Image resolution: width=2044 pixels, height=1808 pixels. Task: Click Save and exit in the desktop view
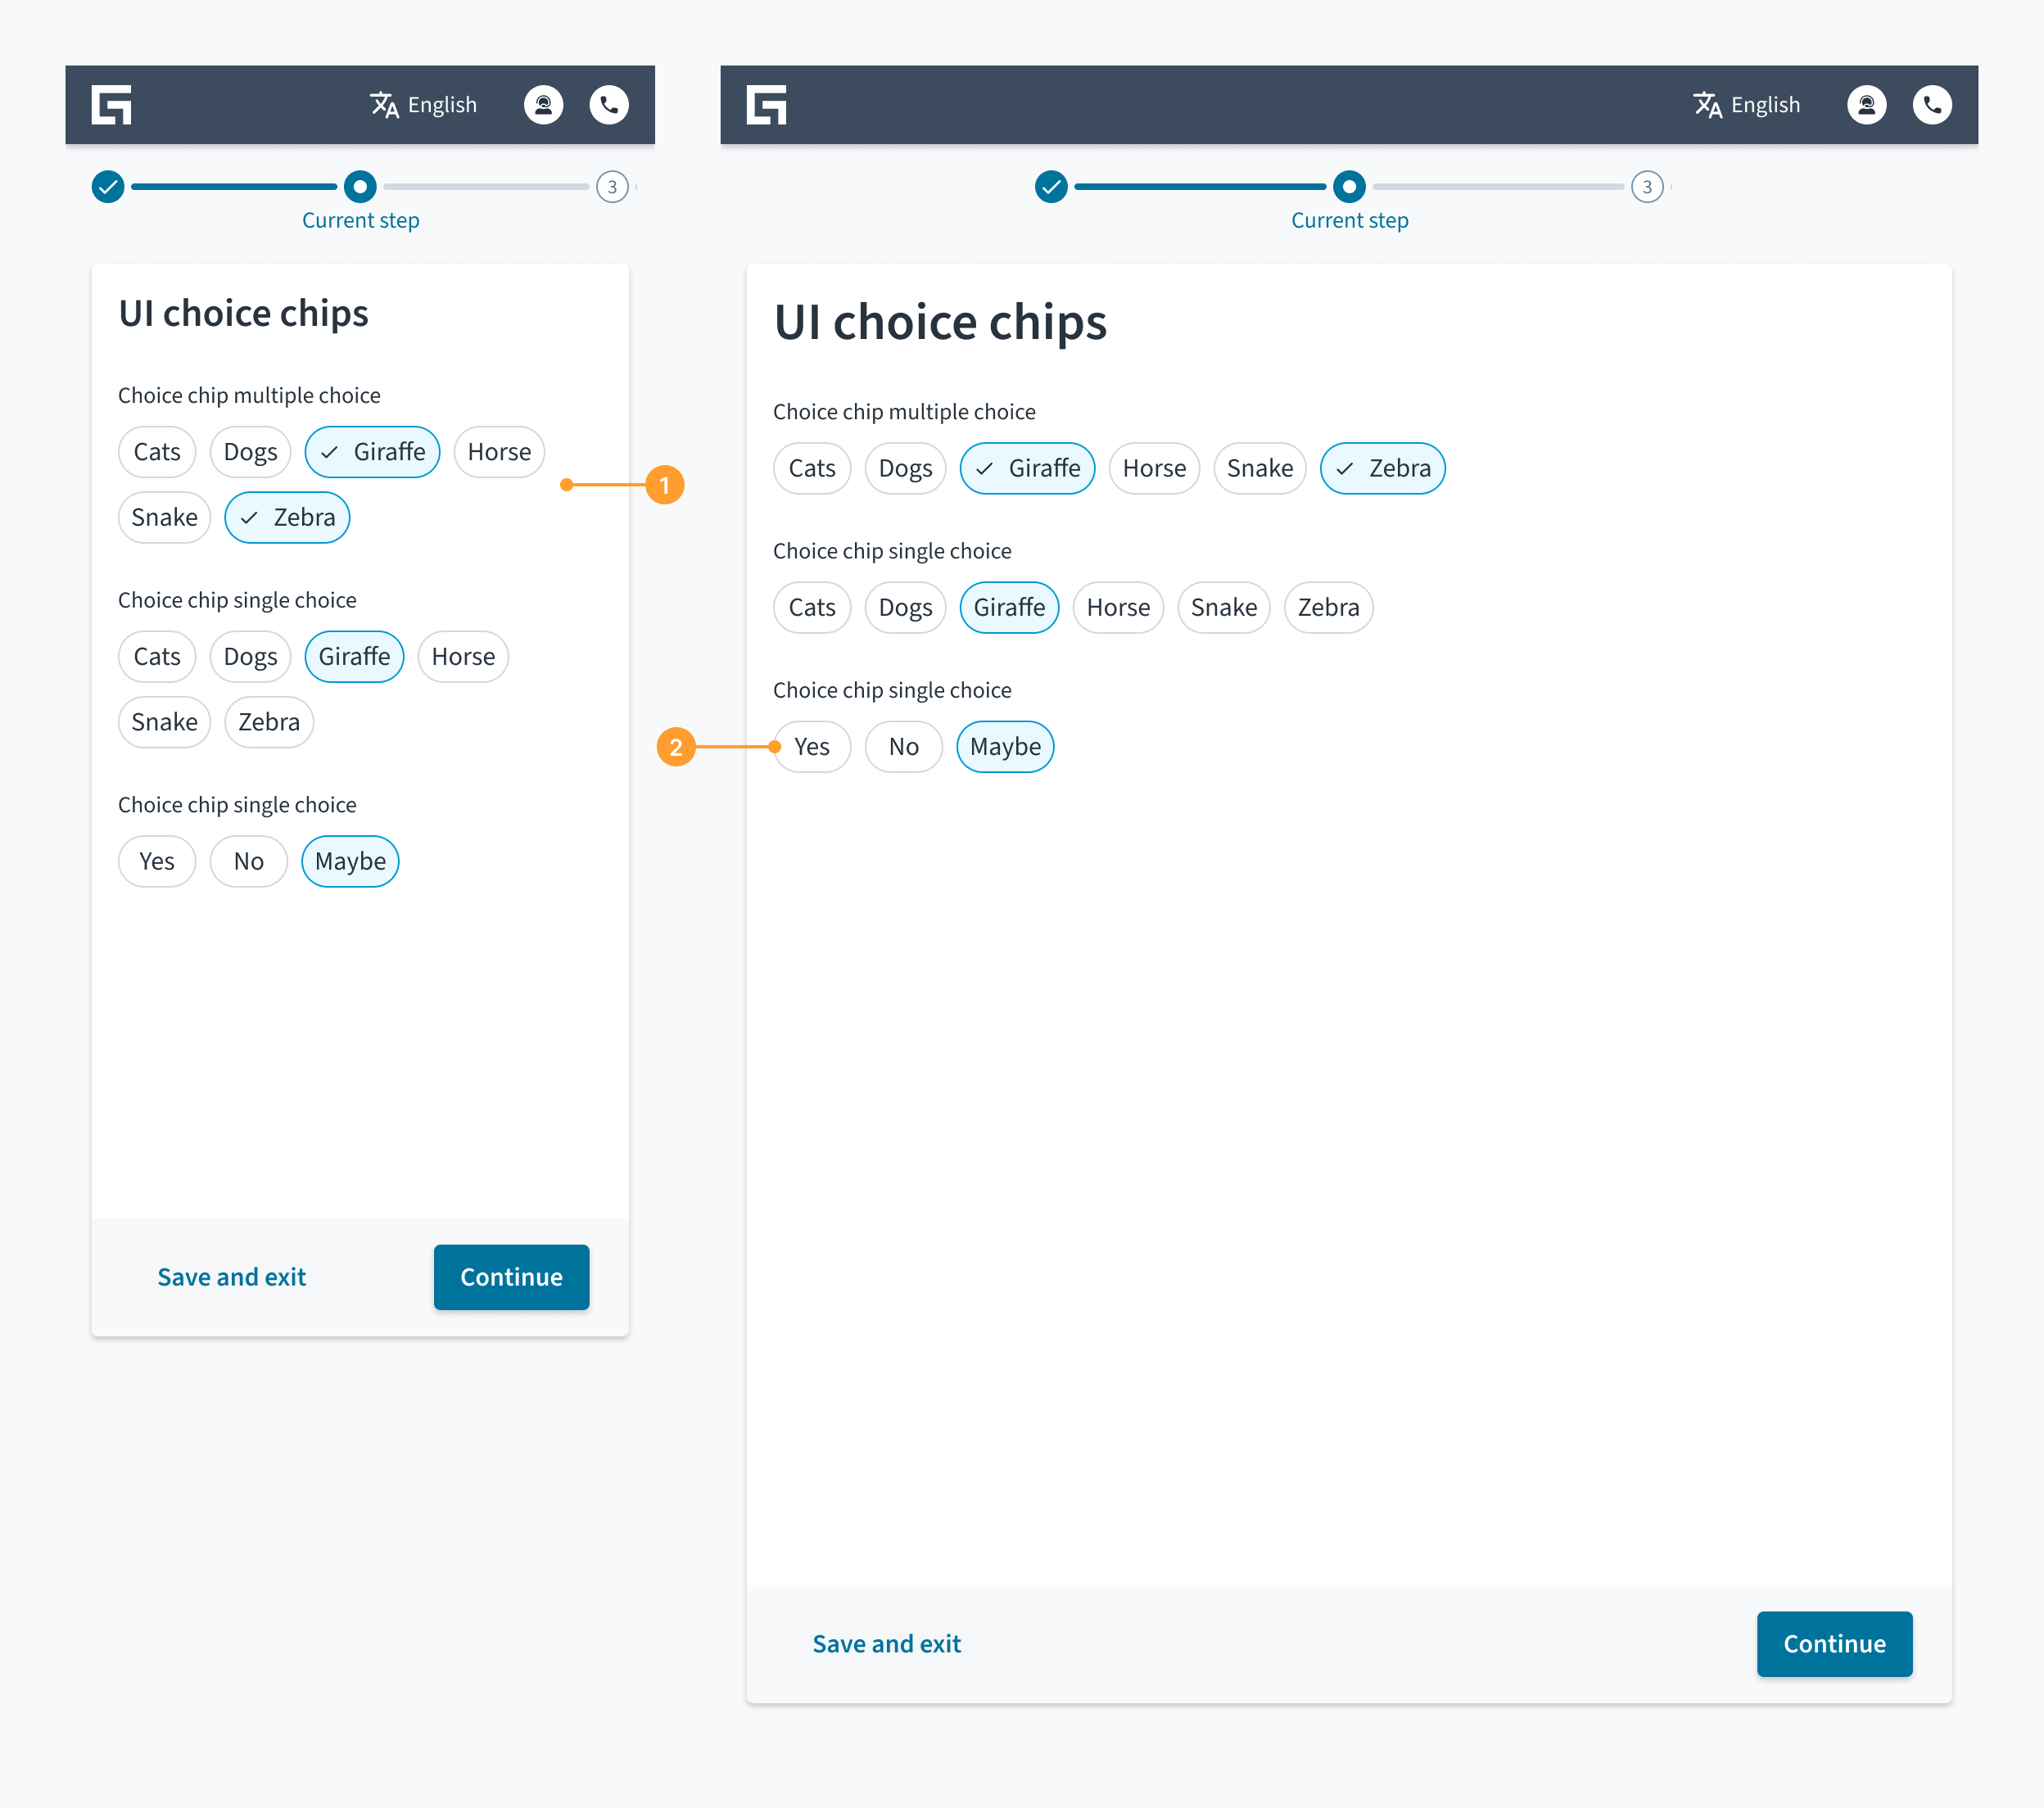pos(886,1644)
